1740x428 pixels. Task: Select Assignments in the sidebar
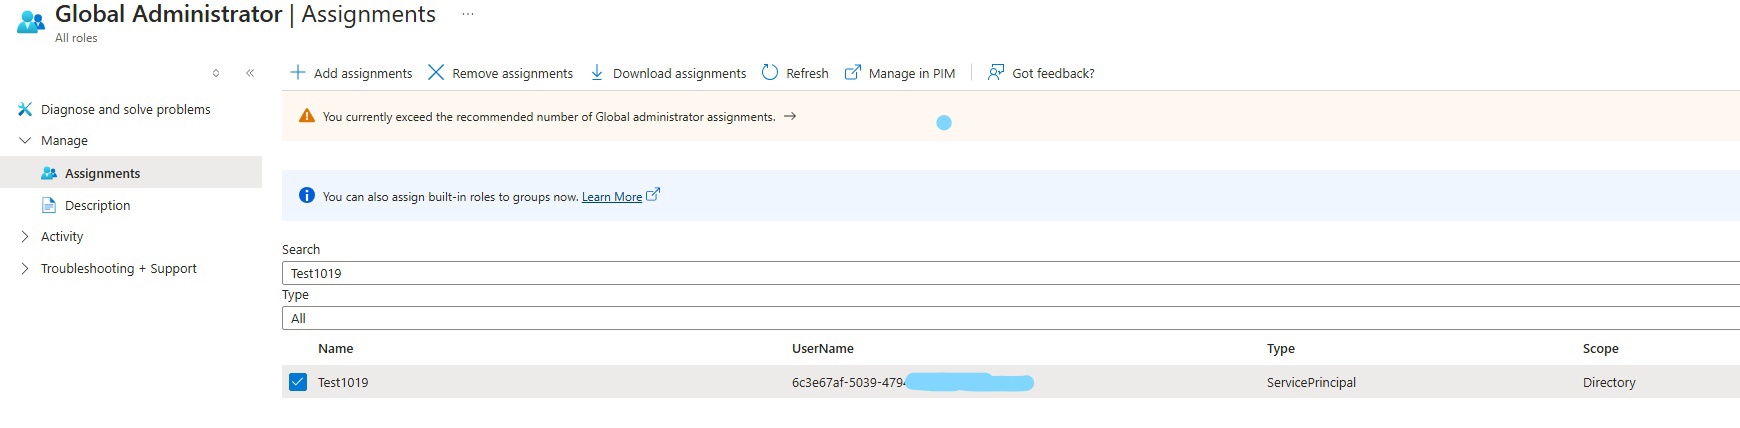pyautogui.click(x=103, y=173)
